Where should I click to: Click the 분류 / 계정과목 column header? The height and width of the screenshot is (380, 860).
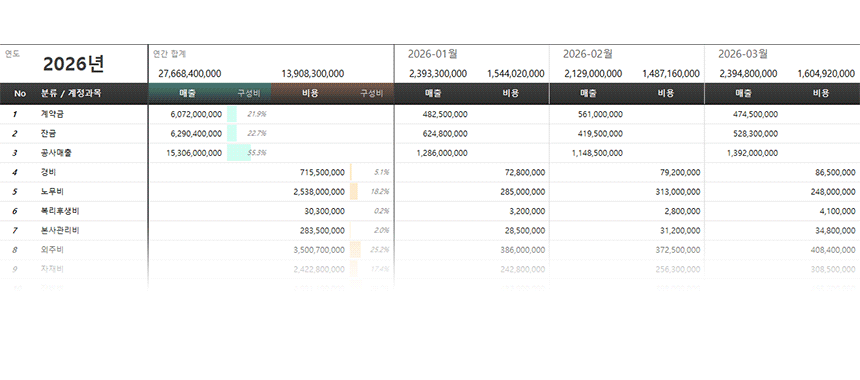(71, 94)
